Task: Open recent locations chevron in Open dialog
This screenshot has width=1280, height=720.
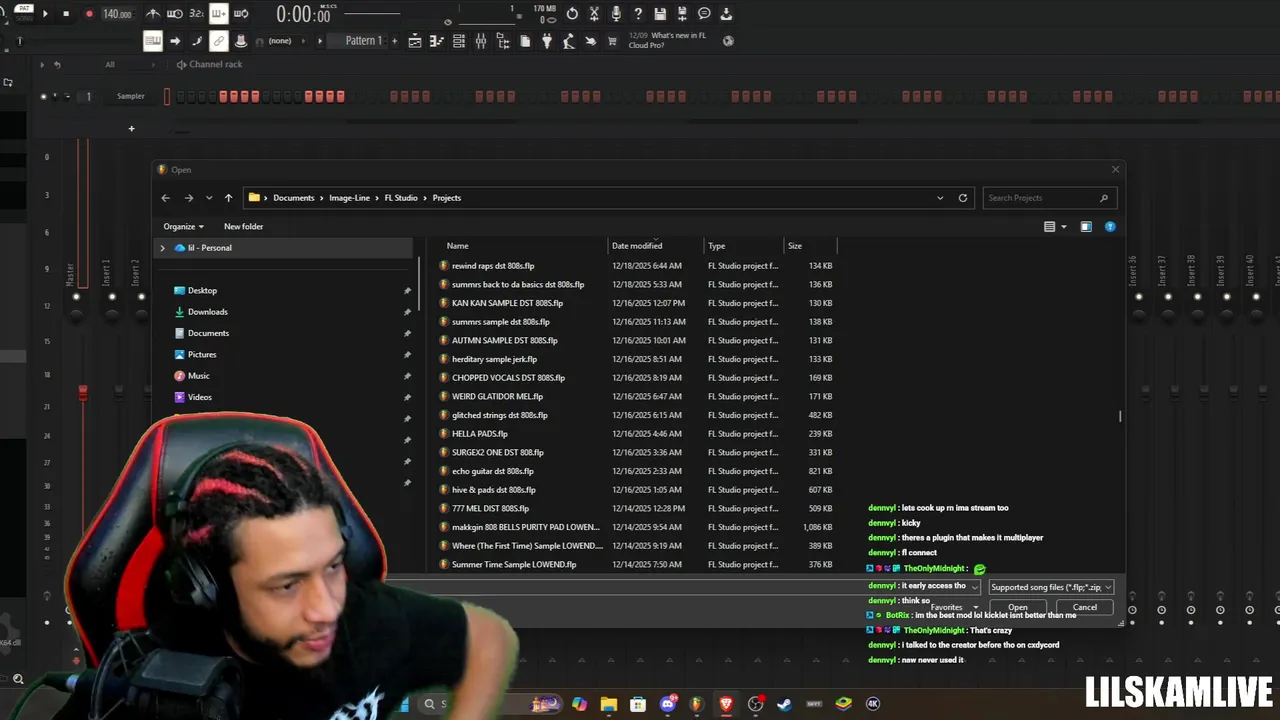Action: pyautogui.click(x=208, y=198)
